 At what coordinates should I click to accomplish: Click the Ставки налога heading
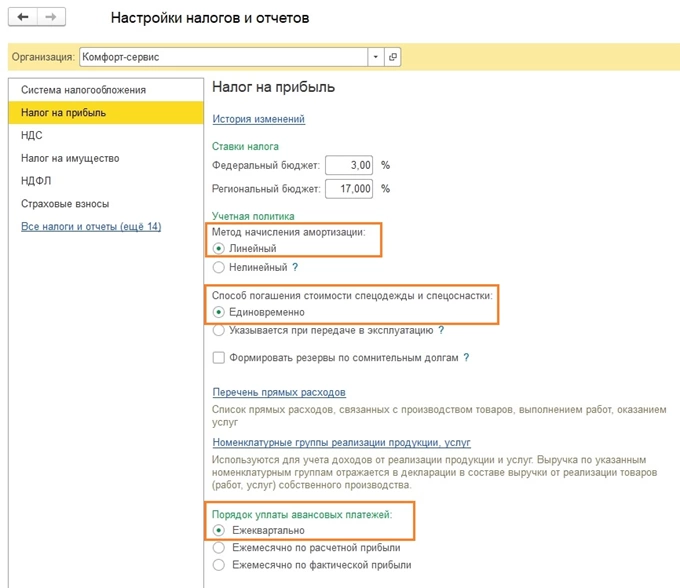click(245, 147)
